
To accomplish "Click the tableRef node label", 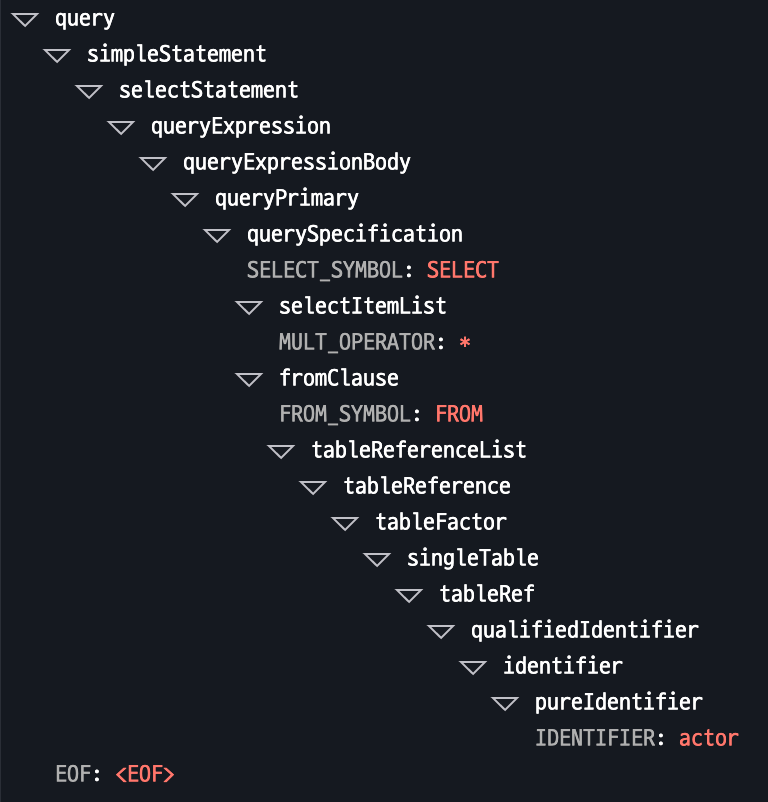I will pyautogui.click(x=487, y=594).
